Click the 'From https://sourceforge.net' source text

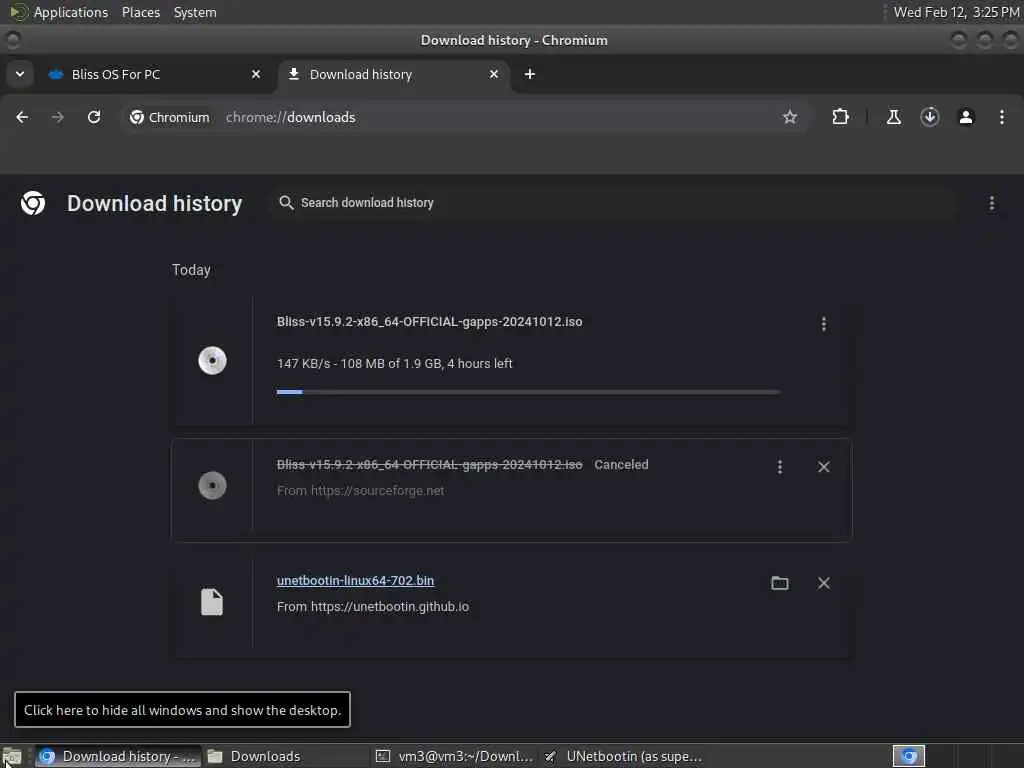point(360,490)
